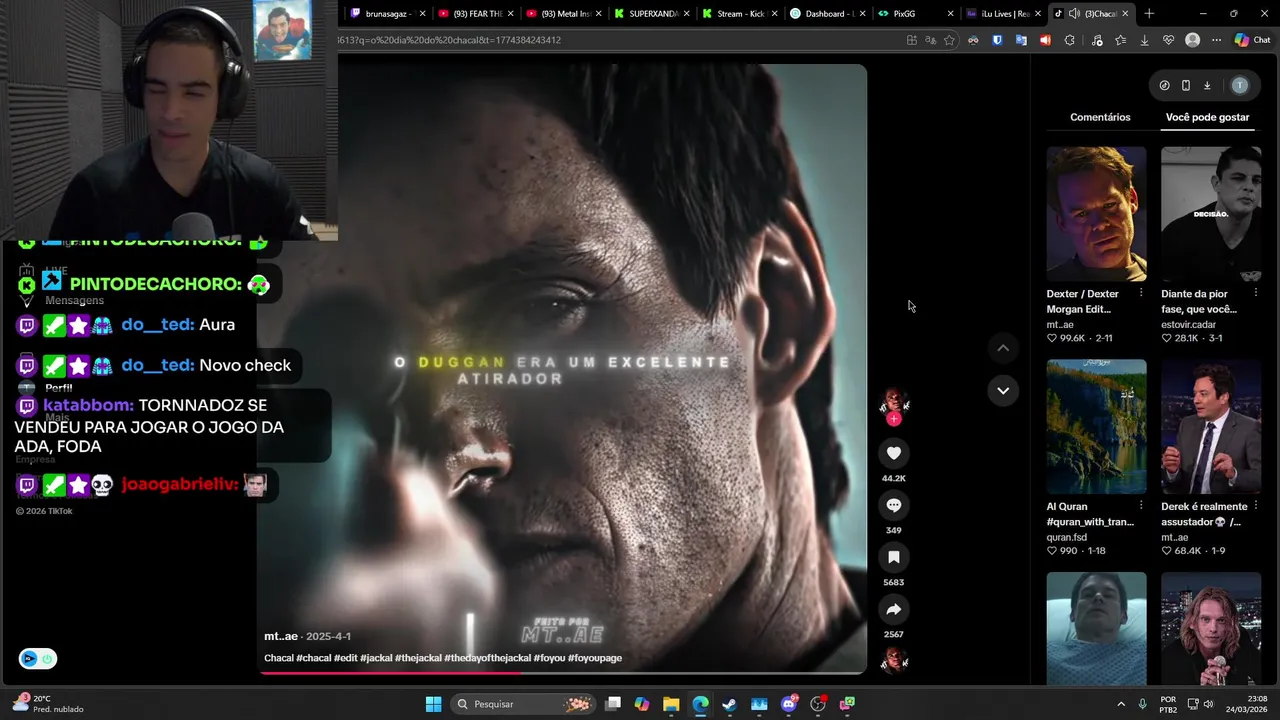Viewport: 1280px width, 720px height.
Task: Open the comments bubble showing 349
Action: click(894, 505)
